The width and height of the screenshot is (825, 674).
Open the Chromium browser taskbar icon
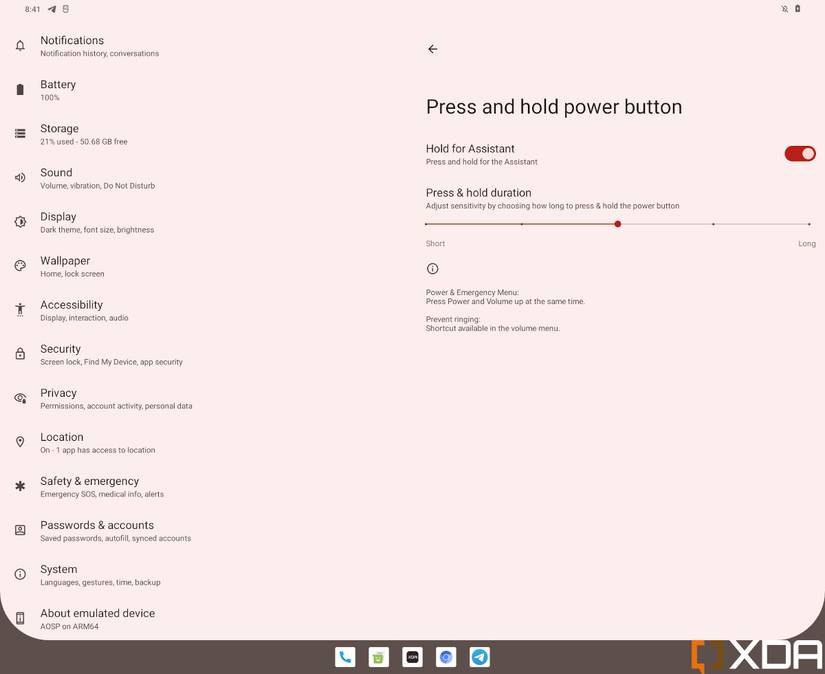446,657
